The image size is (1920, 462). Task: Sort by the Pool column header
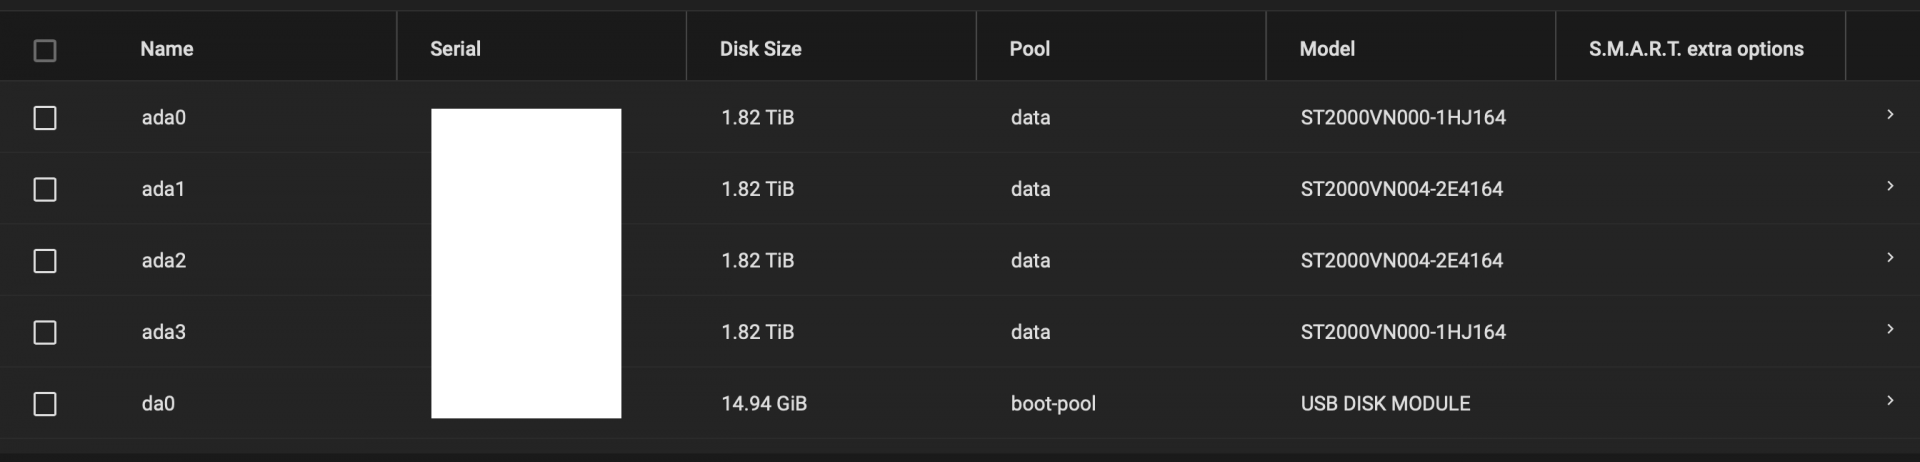click(1029, 49)
